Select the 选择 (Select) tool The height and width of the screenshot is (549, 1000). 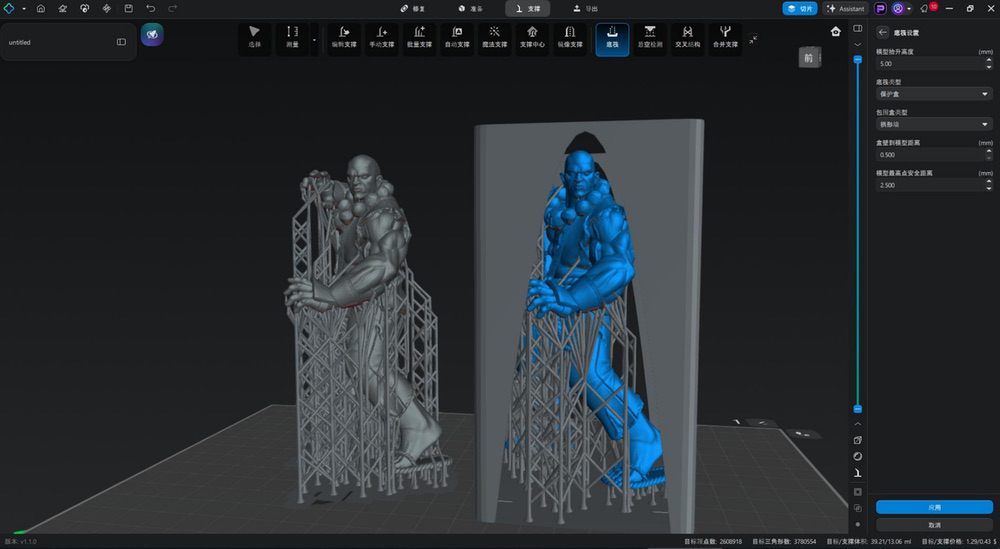point(254,37)
